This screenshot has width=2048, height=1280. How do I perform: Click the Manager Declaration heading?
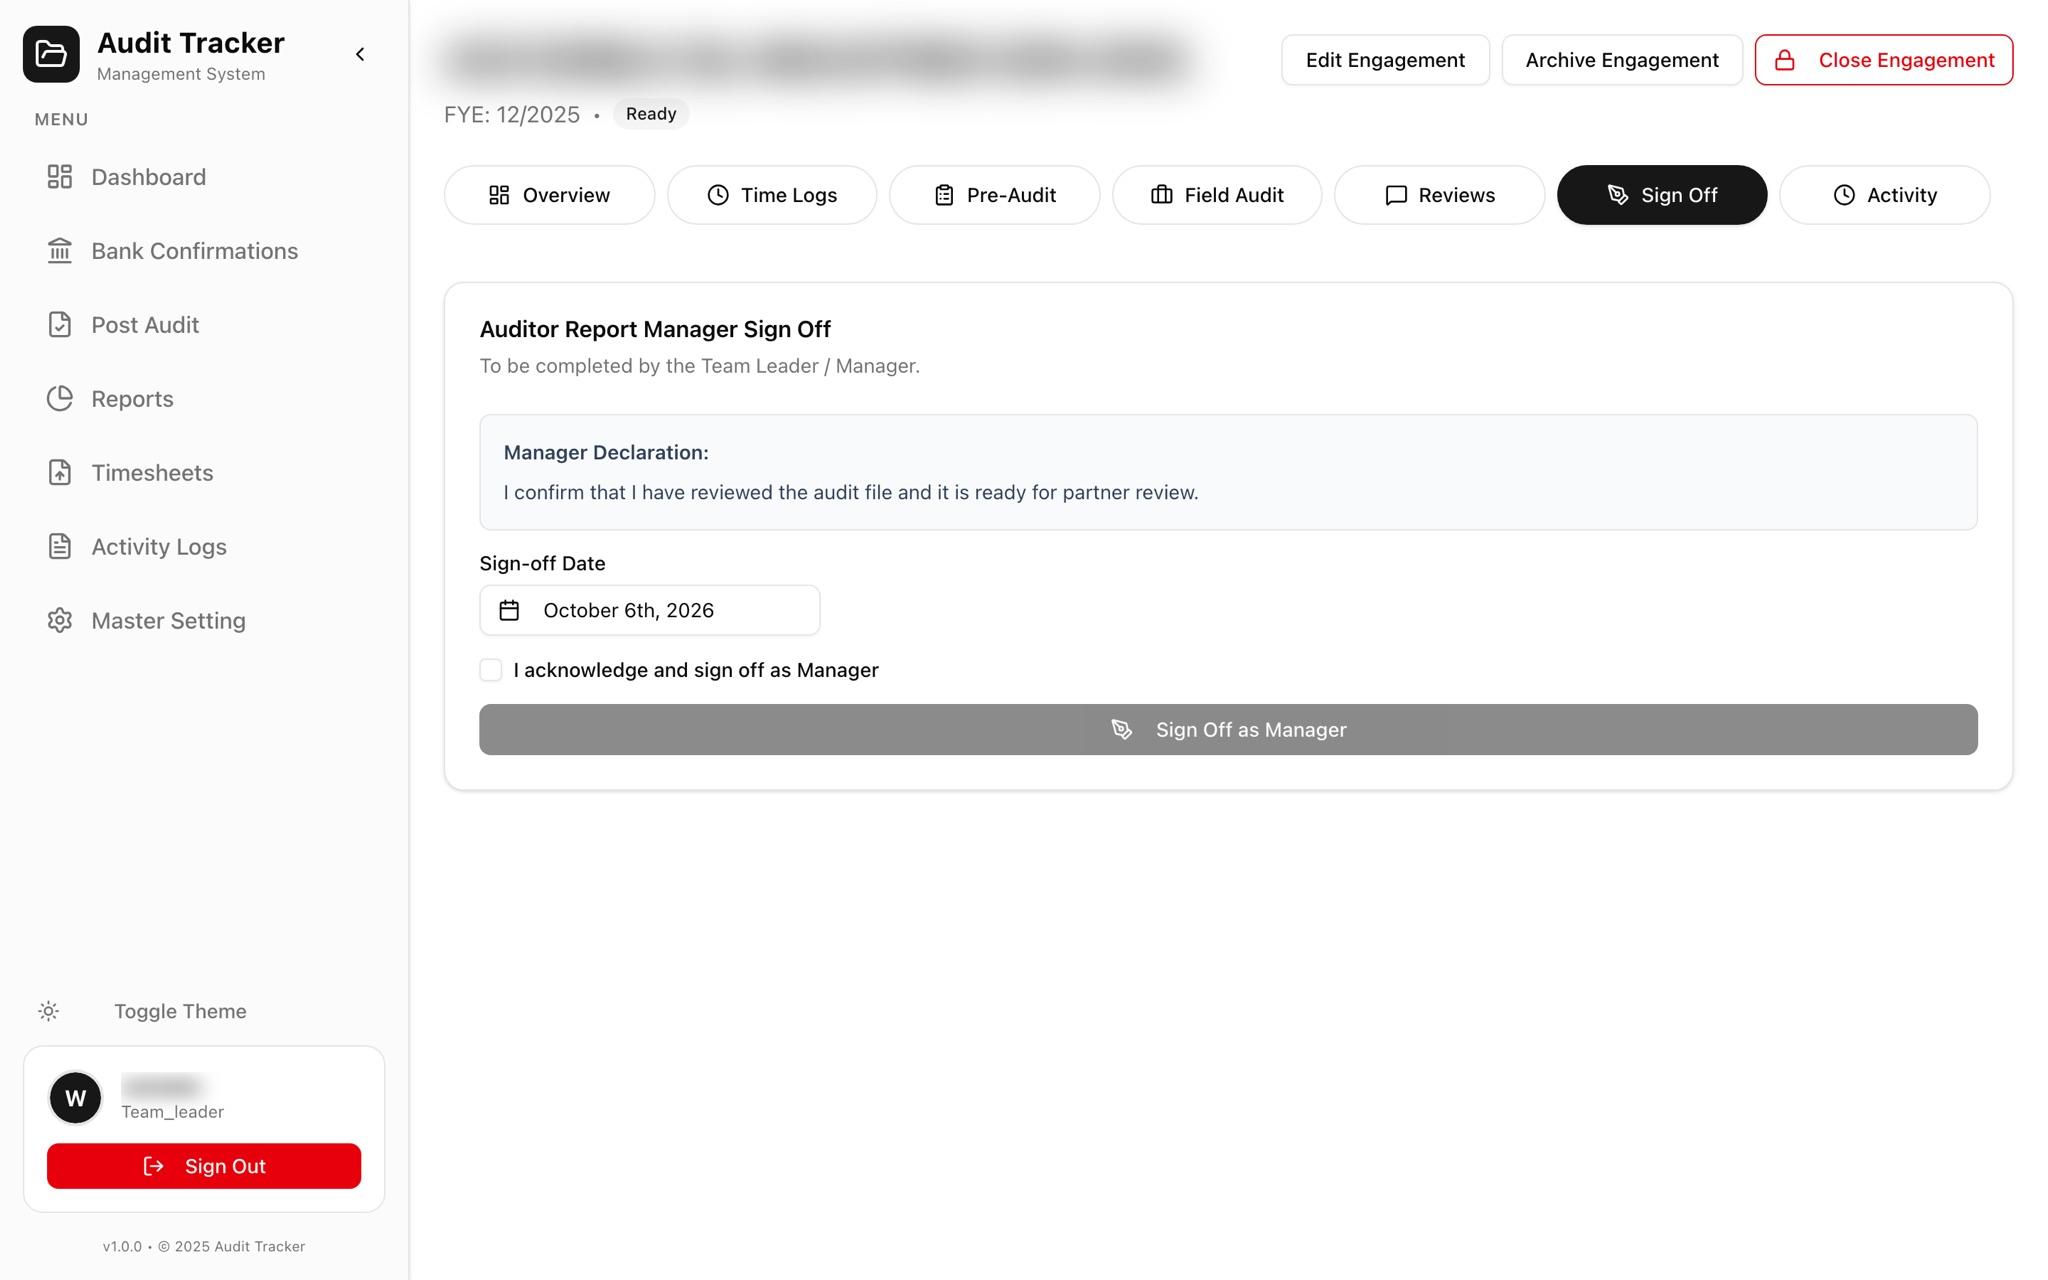pos(606,452)
